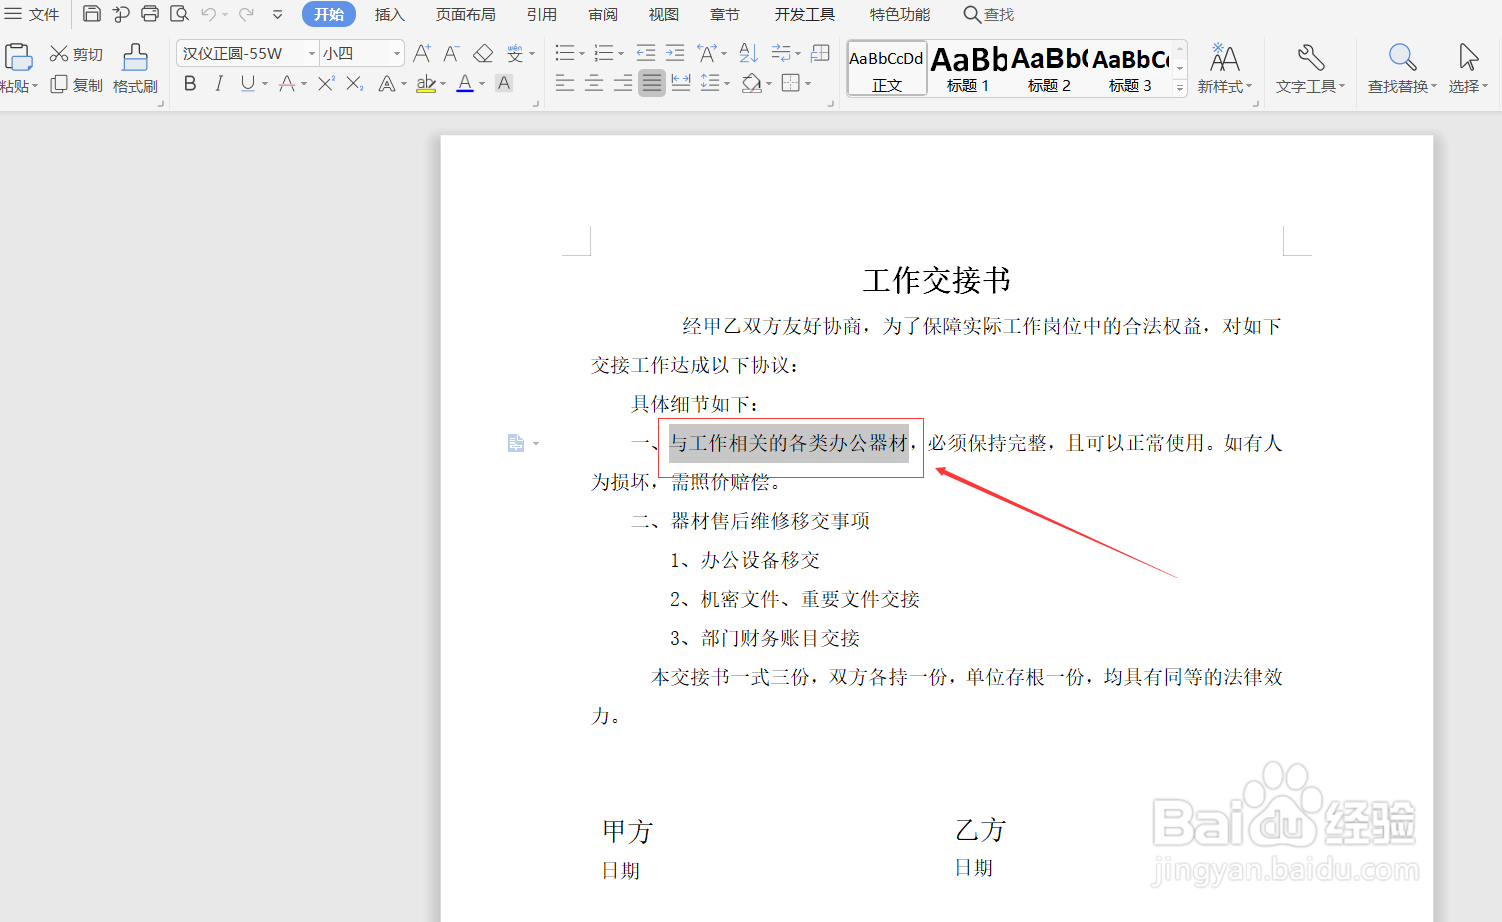Click the paragraph layout icon left of document
Screen dimensions: 1502x922
(516, 443)
